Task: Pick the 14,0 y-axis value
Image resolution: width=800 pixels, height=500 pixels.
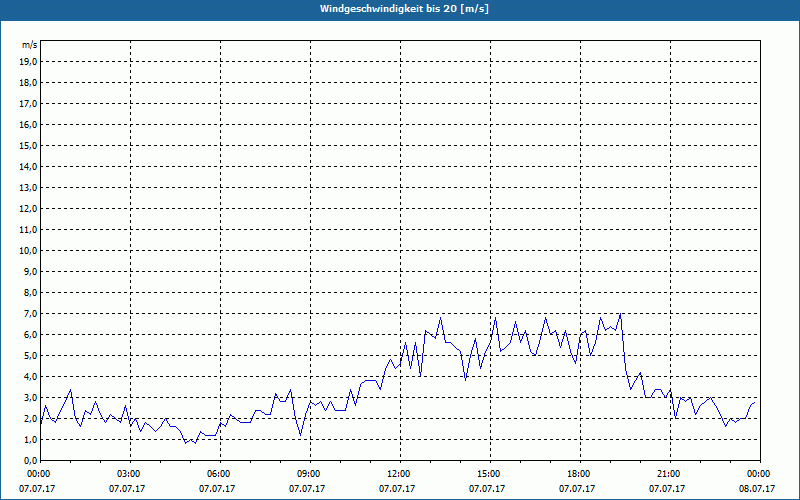Action: tap(28, 166)
